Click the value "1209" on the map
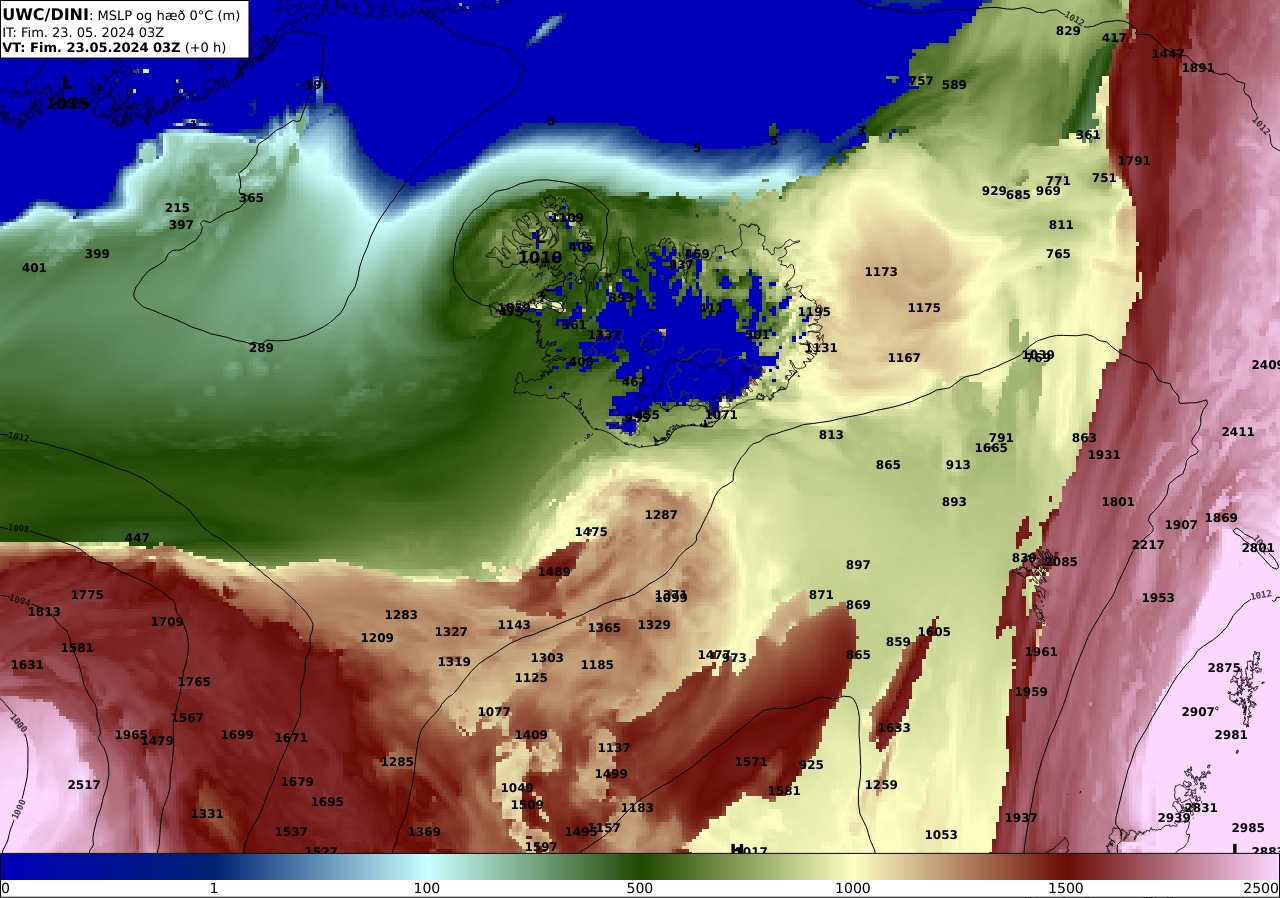 tap(377, 638)
